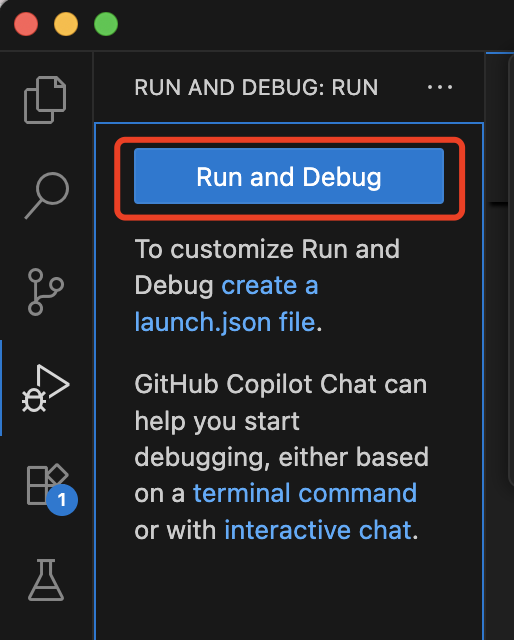Screen dimensions: 514x640
Task: Open the Explorer view in activity bar
Action: click(45, 100)
